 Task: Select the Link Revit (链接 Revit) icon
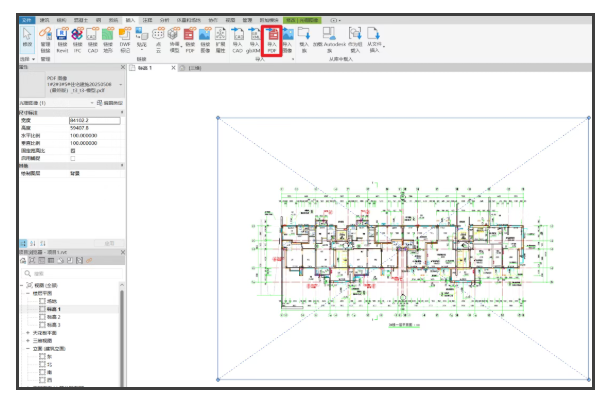point(62,40)
